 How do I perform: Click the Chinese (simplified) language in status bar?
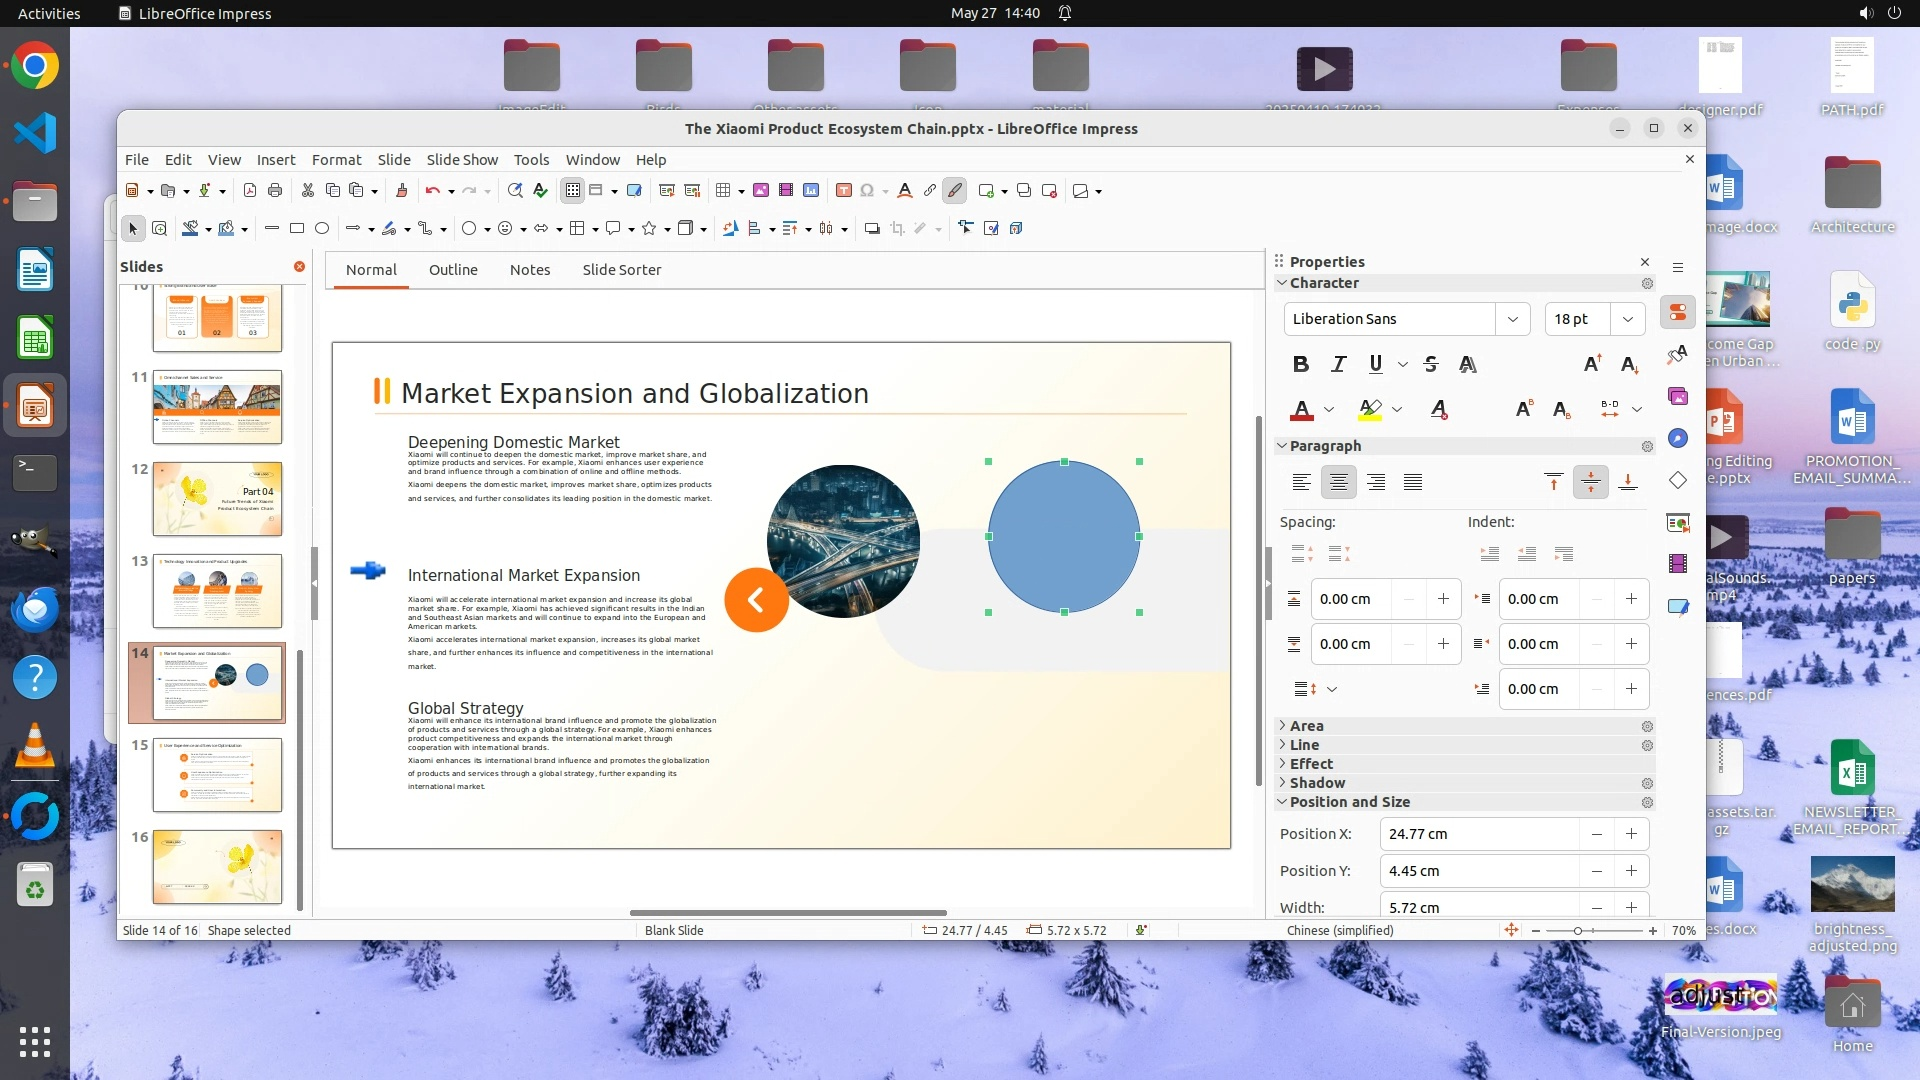pyautogui.click(x=1340, y=931)
